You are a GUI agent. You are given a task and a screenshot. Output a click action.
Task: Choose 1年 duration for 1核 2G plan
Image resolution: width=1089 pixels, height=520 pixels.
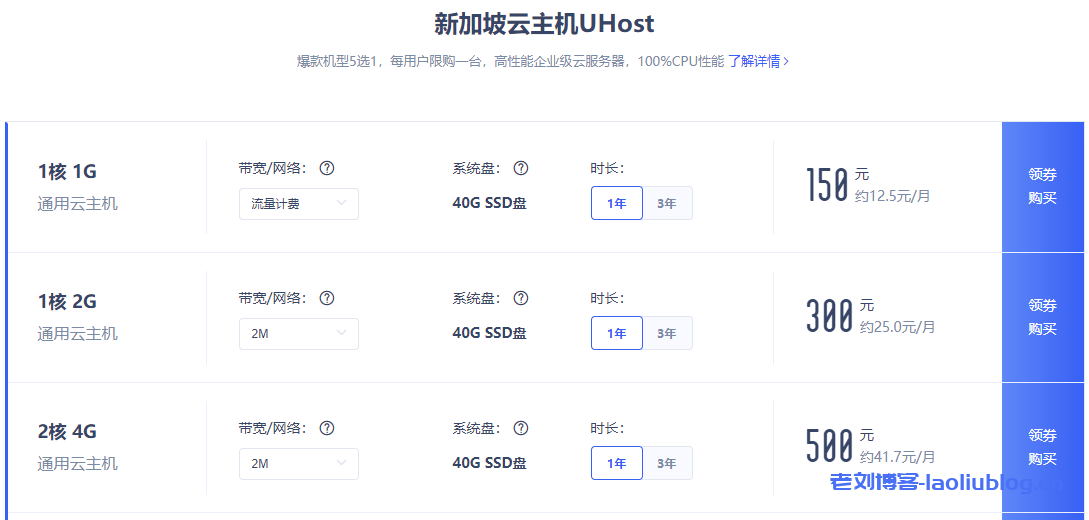coord(617,333)
